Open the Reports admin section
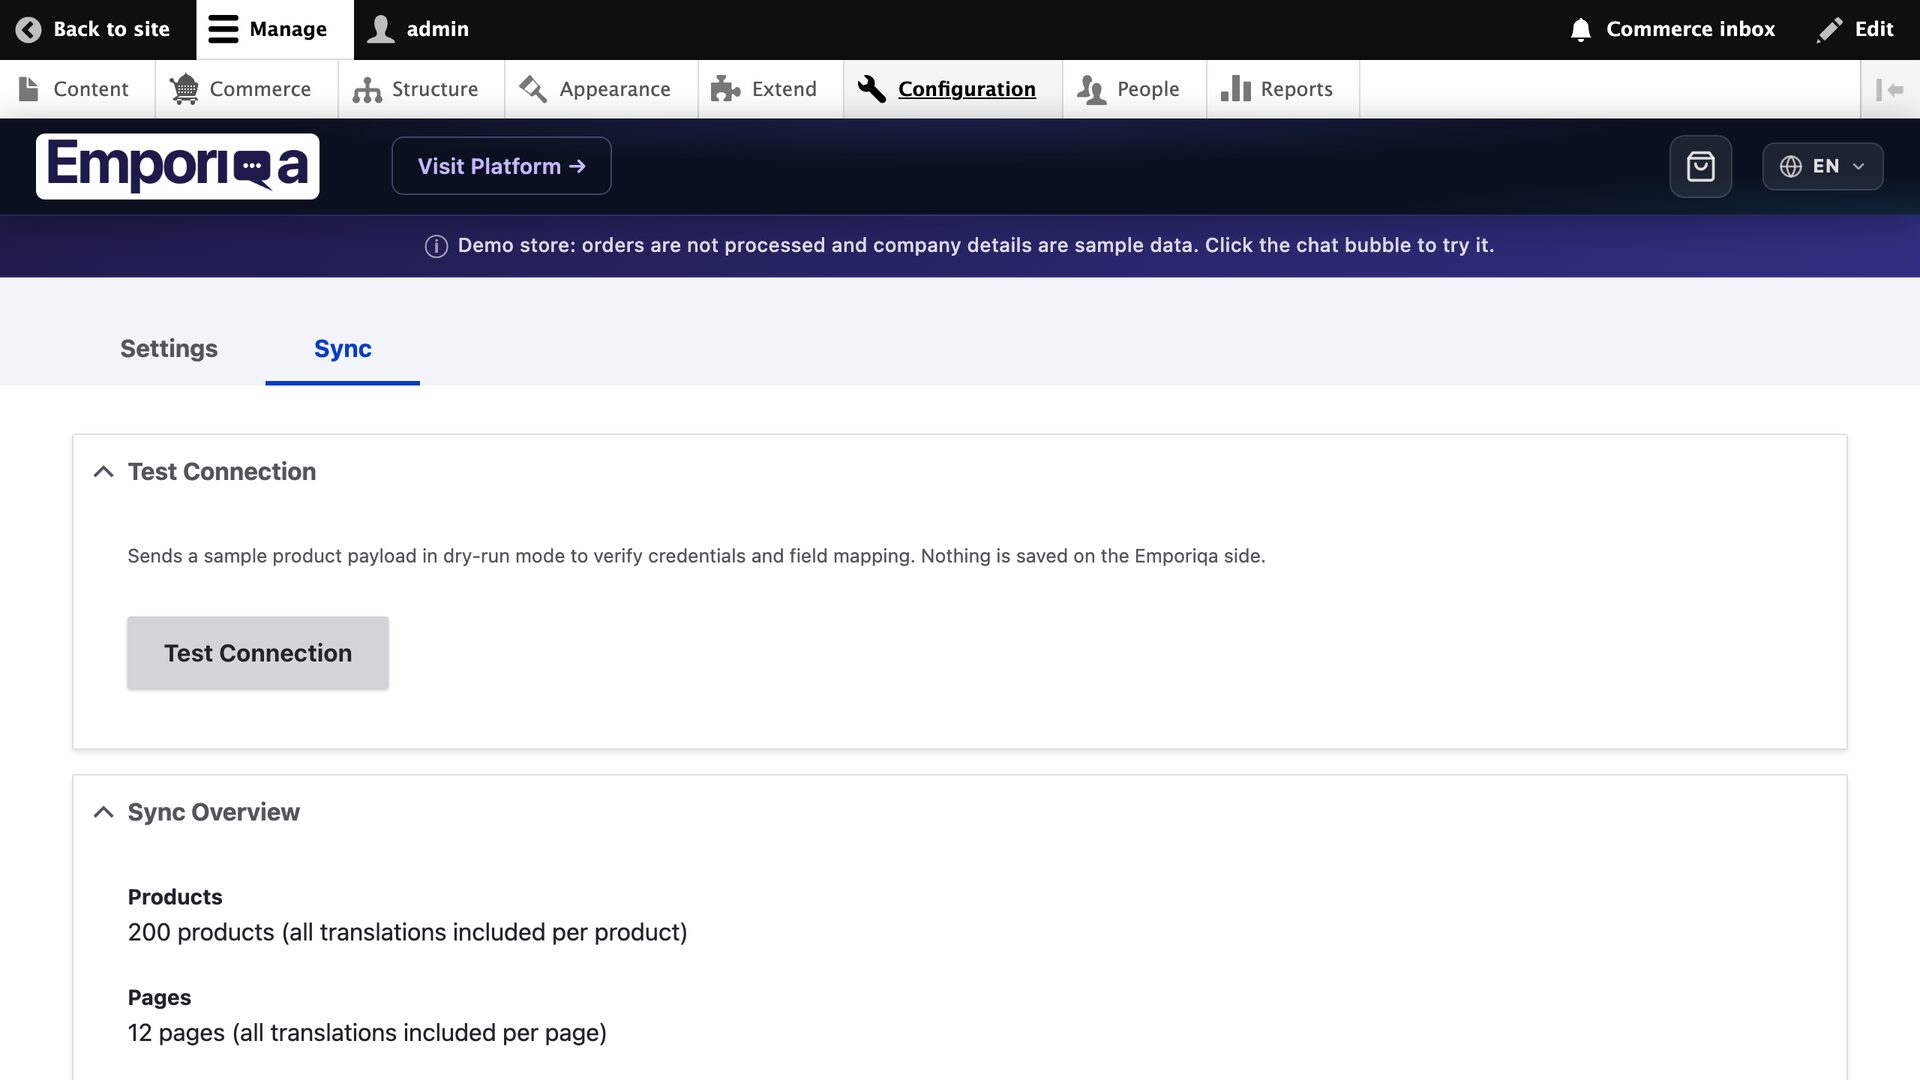1920x1080 pixels. [1282, 89]
